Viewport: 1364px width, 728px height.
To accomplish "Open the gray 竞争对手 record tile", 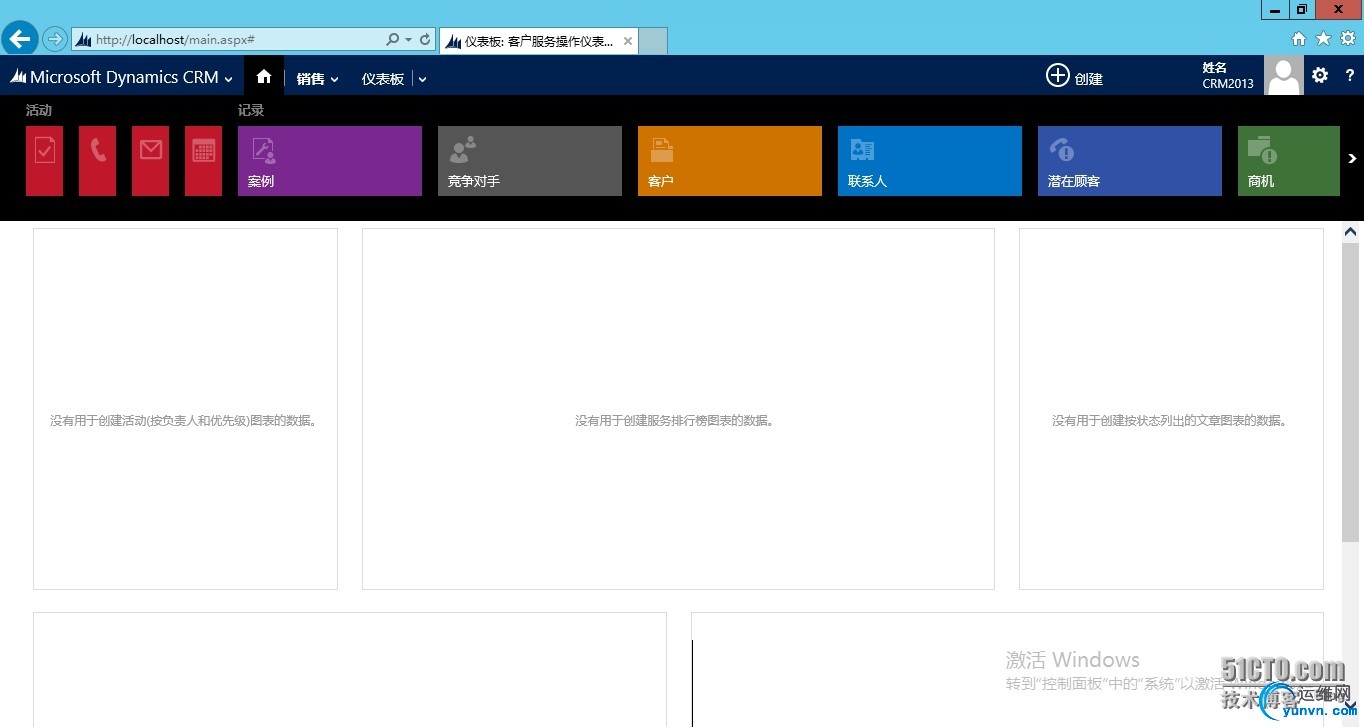I will tap(530, 161).
